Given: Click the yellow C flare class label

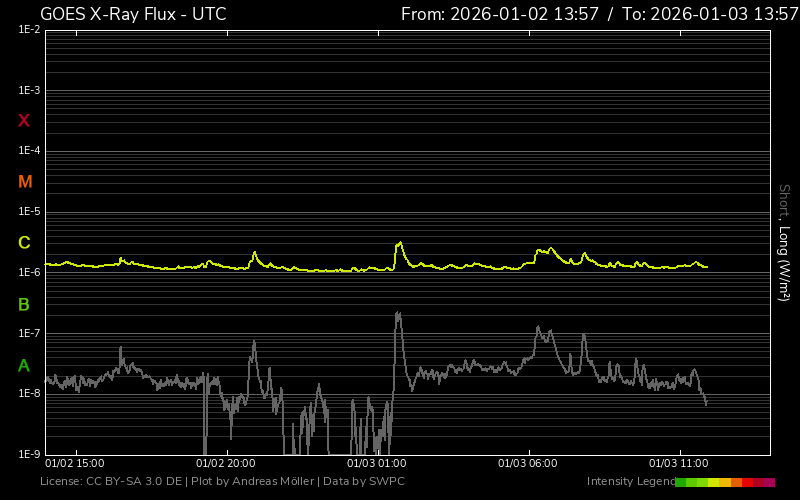Looking at the screenshot, I should coord(24,243).
